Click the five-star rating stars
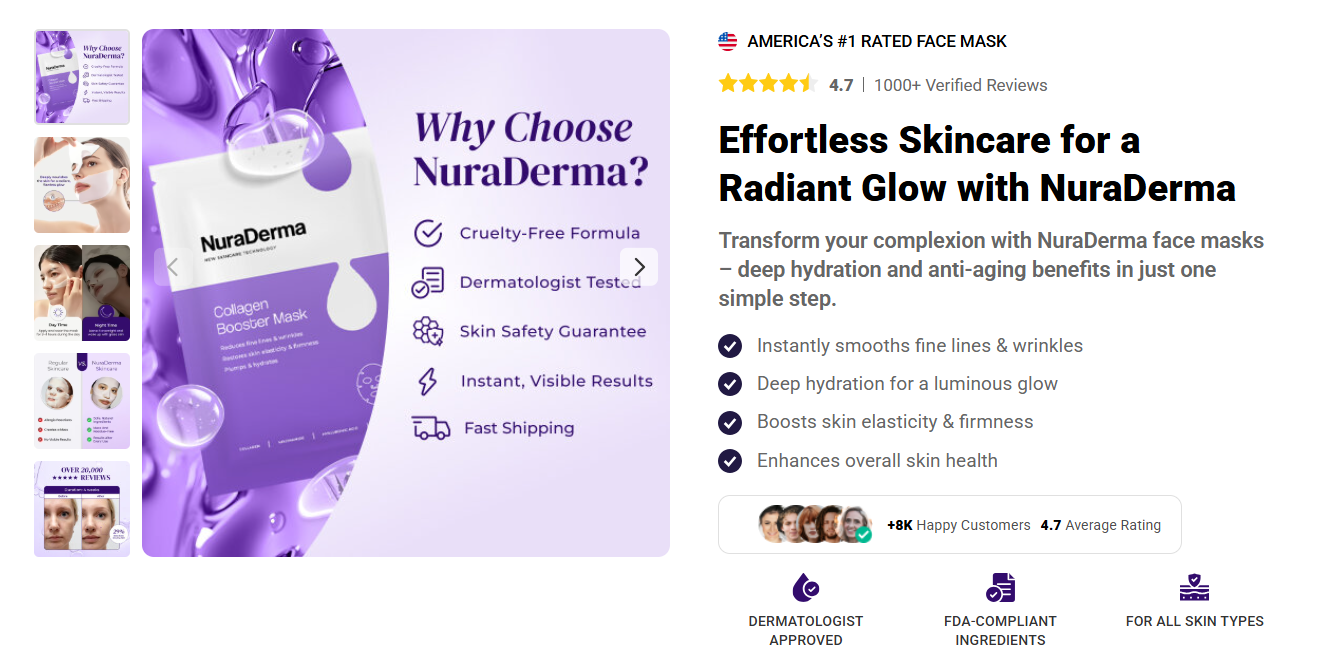The width and height of the screenshot is (1334, 662). point(767,84)
